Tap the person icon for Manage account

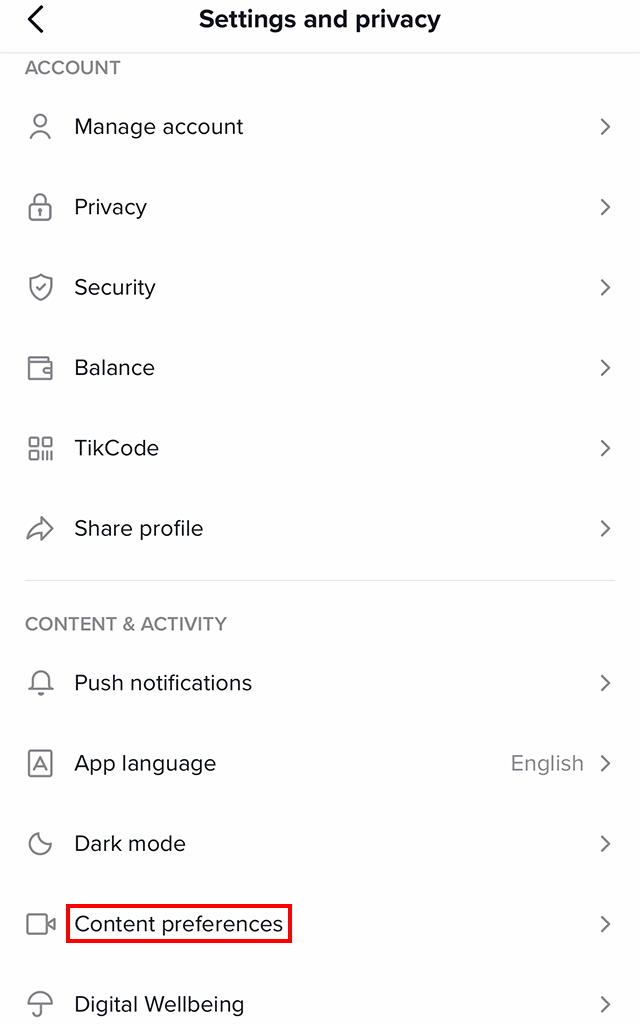click(x=40, y=127)
